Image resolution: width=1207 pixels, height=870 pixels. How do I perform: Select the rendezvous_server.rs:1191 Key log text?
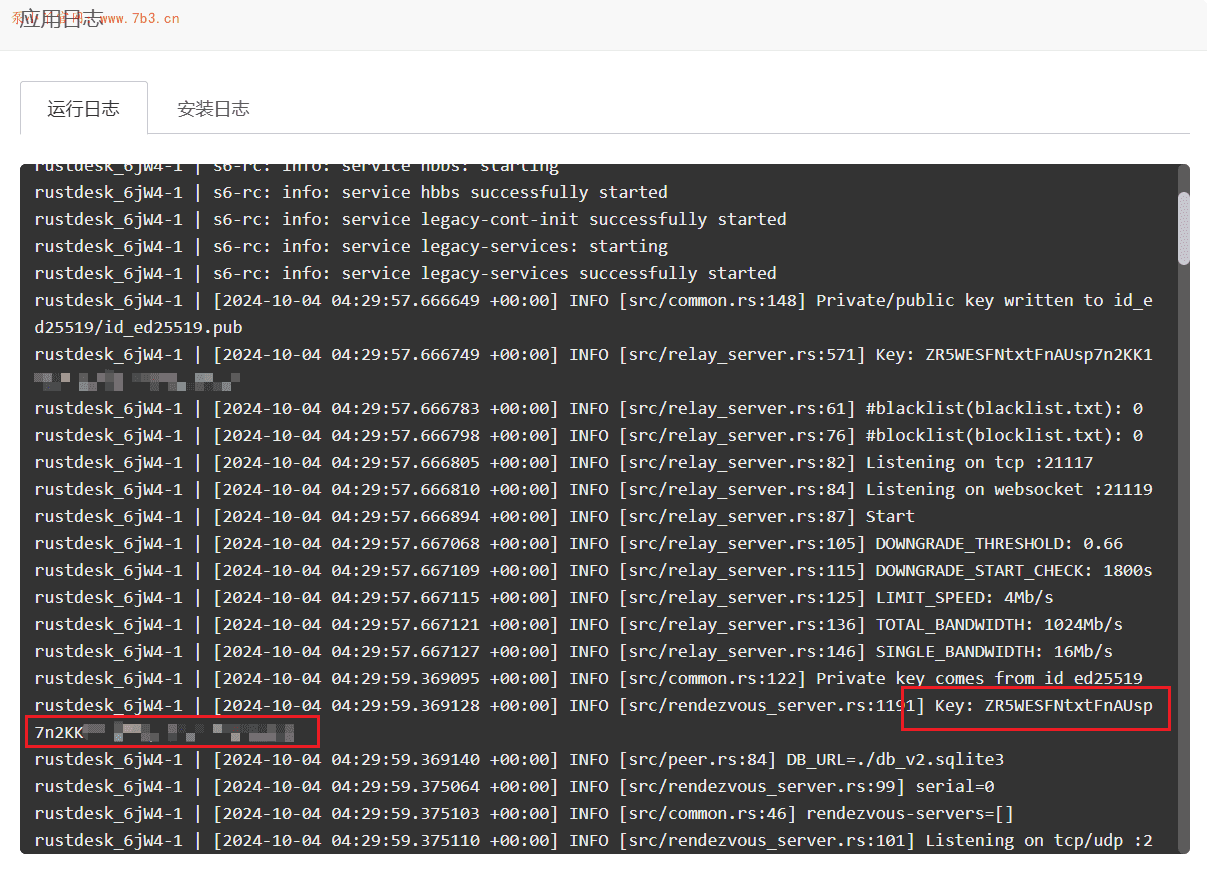[x=593, y=719]
